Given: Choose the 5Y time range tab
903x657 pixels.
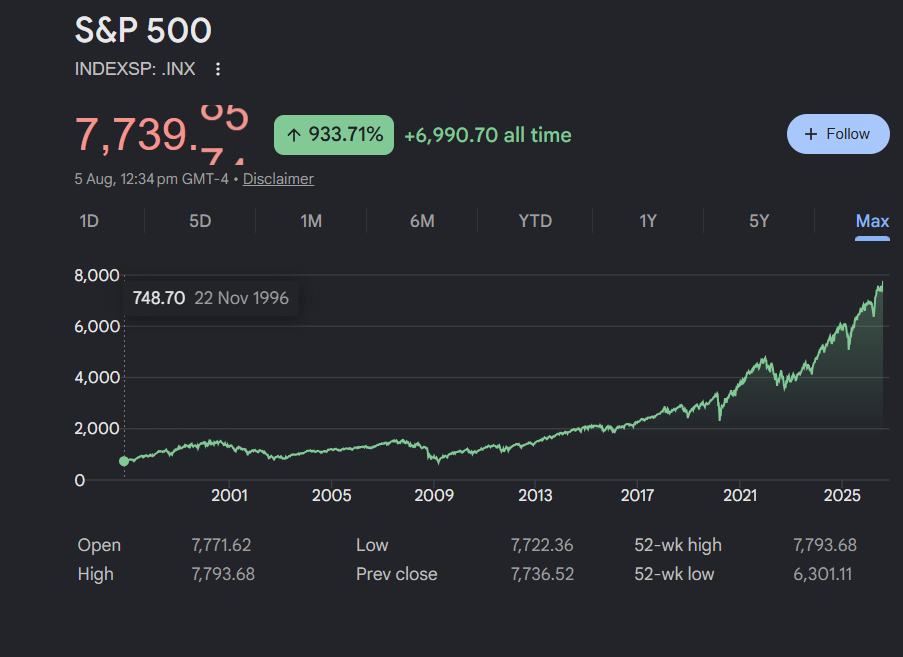Looking at the screenshot, I should (759, 221).
